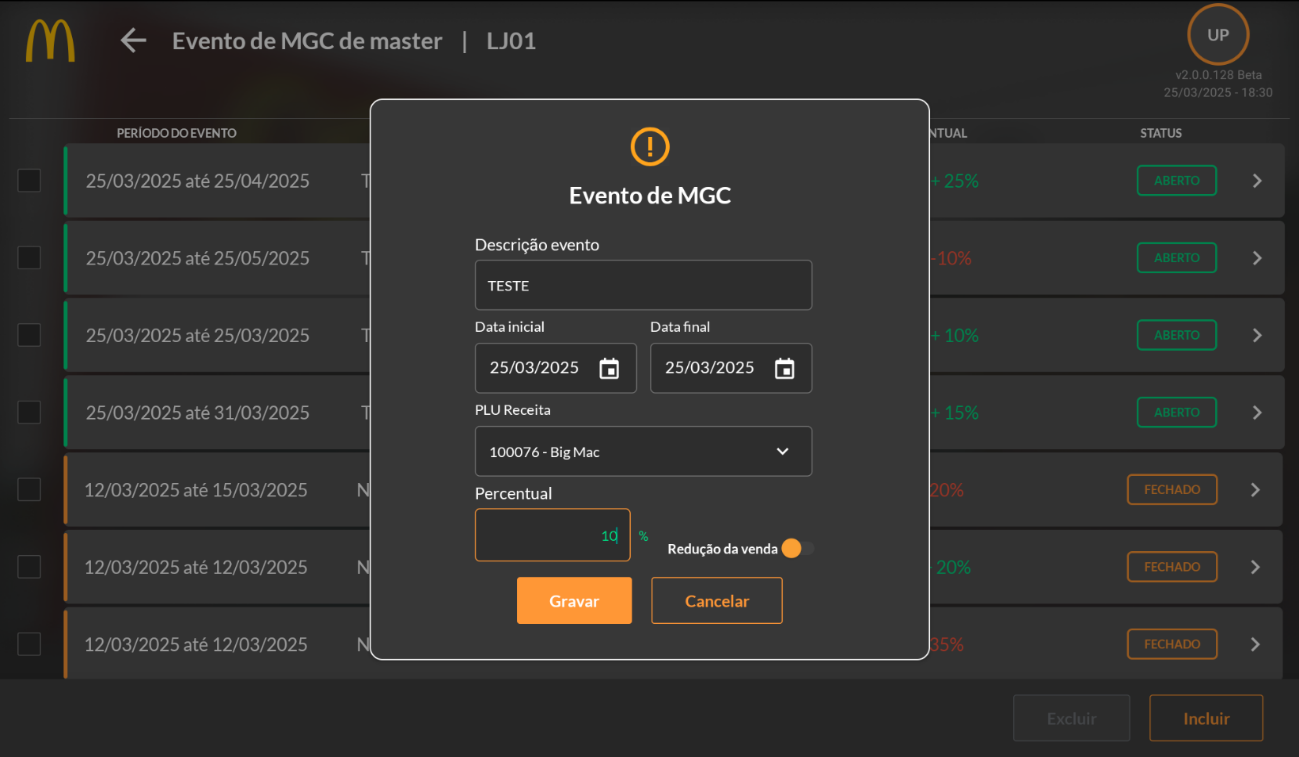The image size is (1299, 757).
Task: Expand the chevron on the -35% FECHADO row
Action: [1256, 644]
